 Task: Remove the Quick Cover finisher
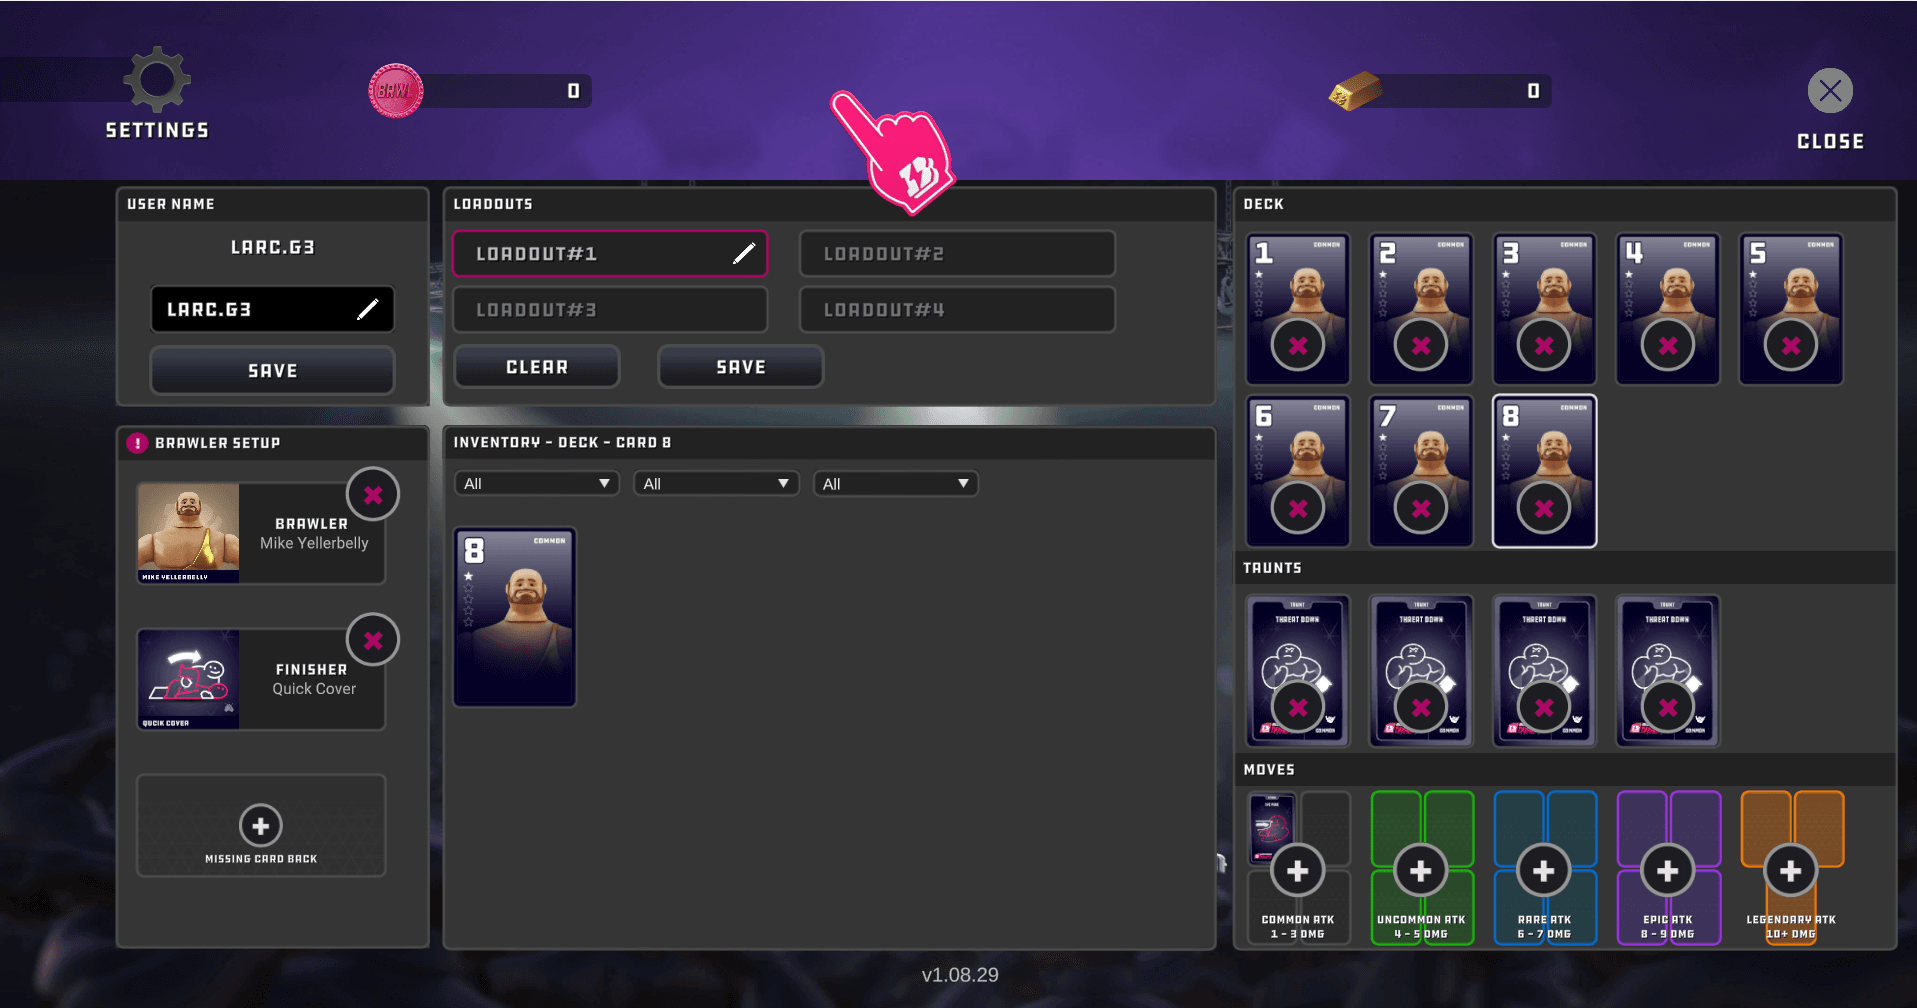click(x=373, y=641)
